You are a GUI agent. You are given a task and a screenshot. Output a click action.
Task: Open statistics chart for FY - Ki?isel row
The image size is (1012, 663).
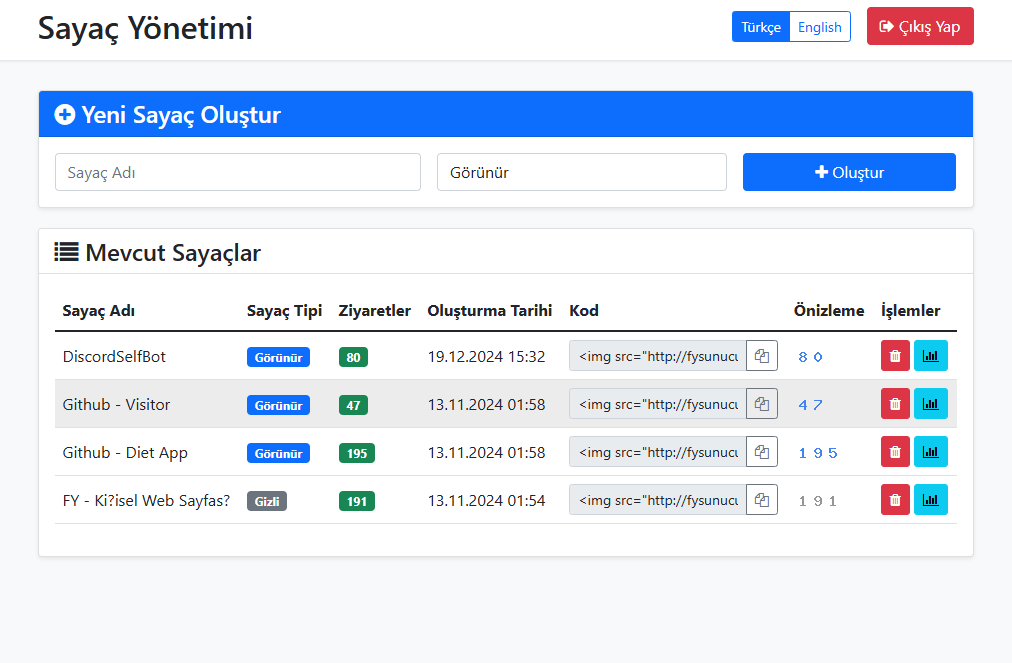(x=931, y=500)
